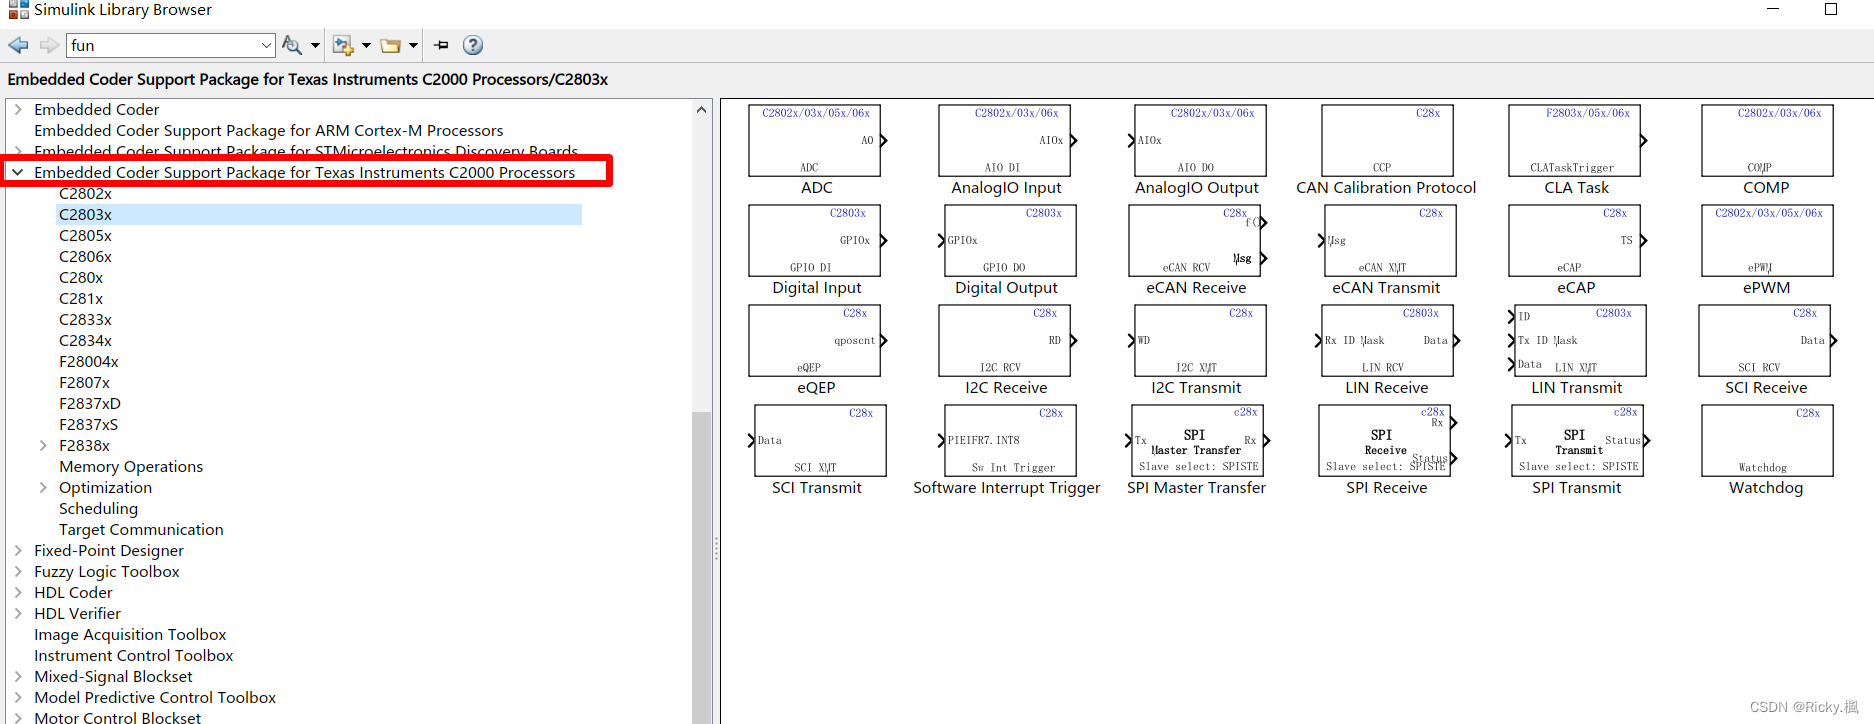
Task: Select the C2806x library
Action: [85, 256]
